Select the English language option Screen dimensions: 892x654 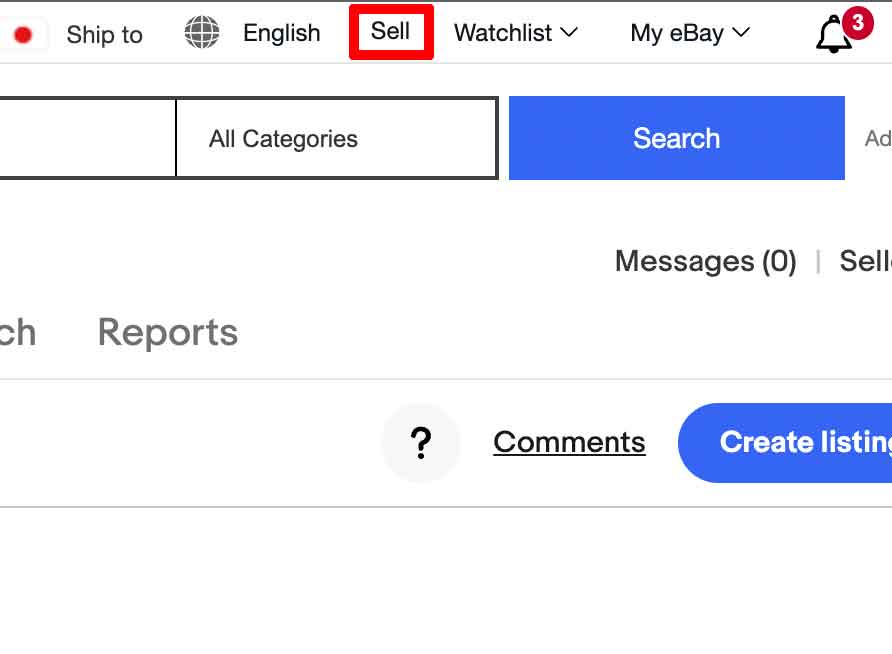281,33
